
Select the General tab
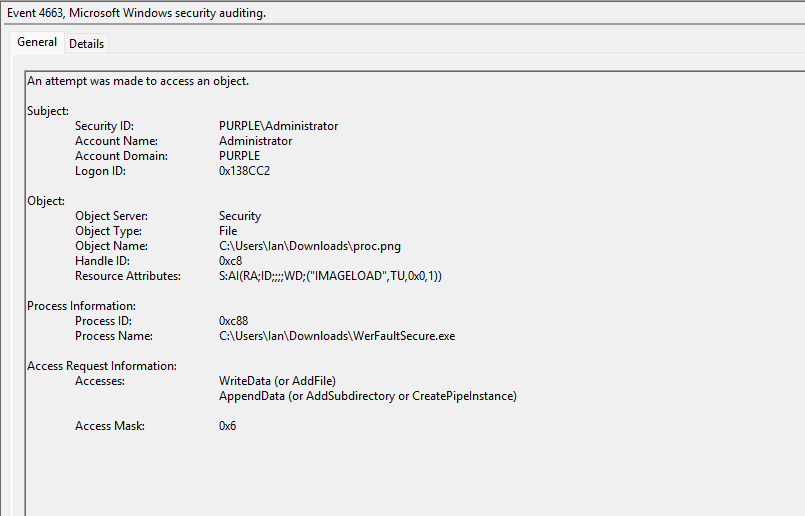click(x=37, y=43)
